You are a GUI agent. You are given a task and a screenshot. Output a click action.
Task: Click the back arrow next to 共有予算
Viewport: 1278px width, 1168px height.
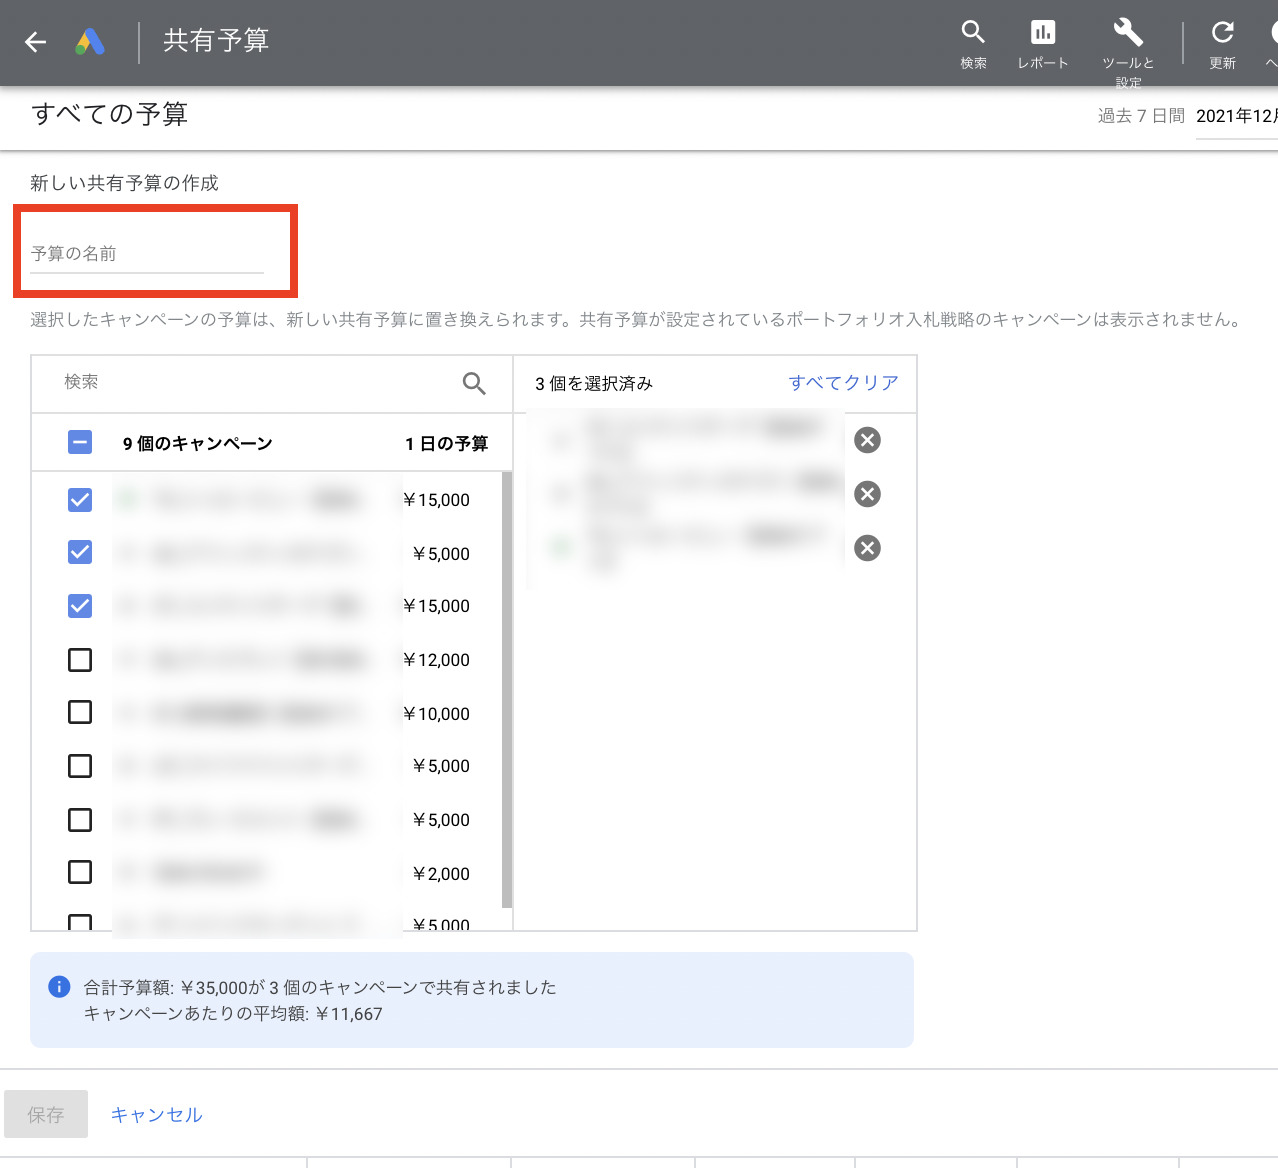(35, 42)
